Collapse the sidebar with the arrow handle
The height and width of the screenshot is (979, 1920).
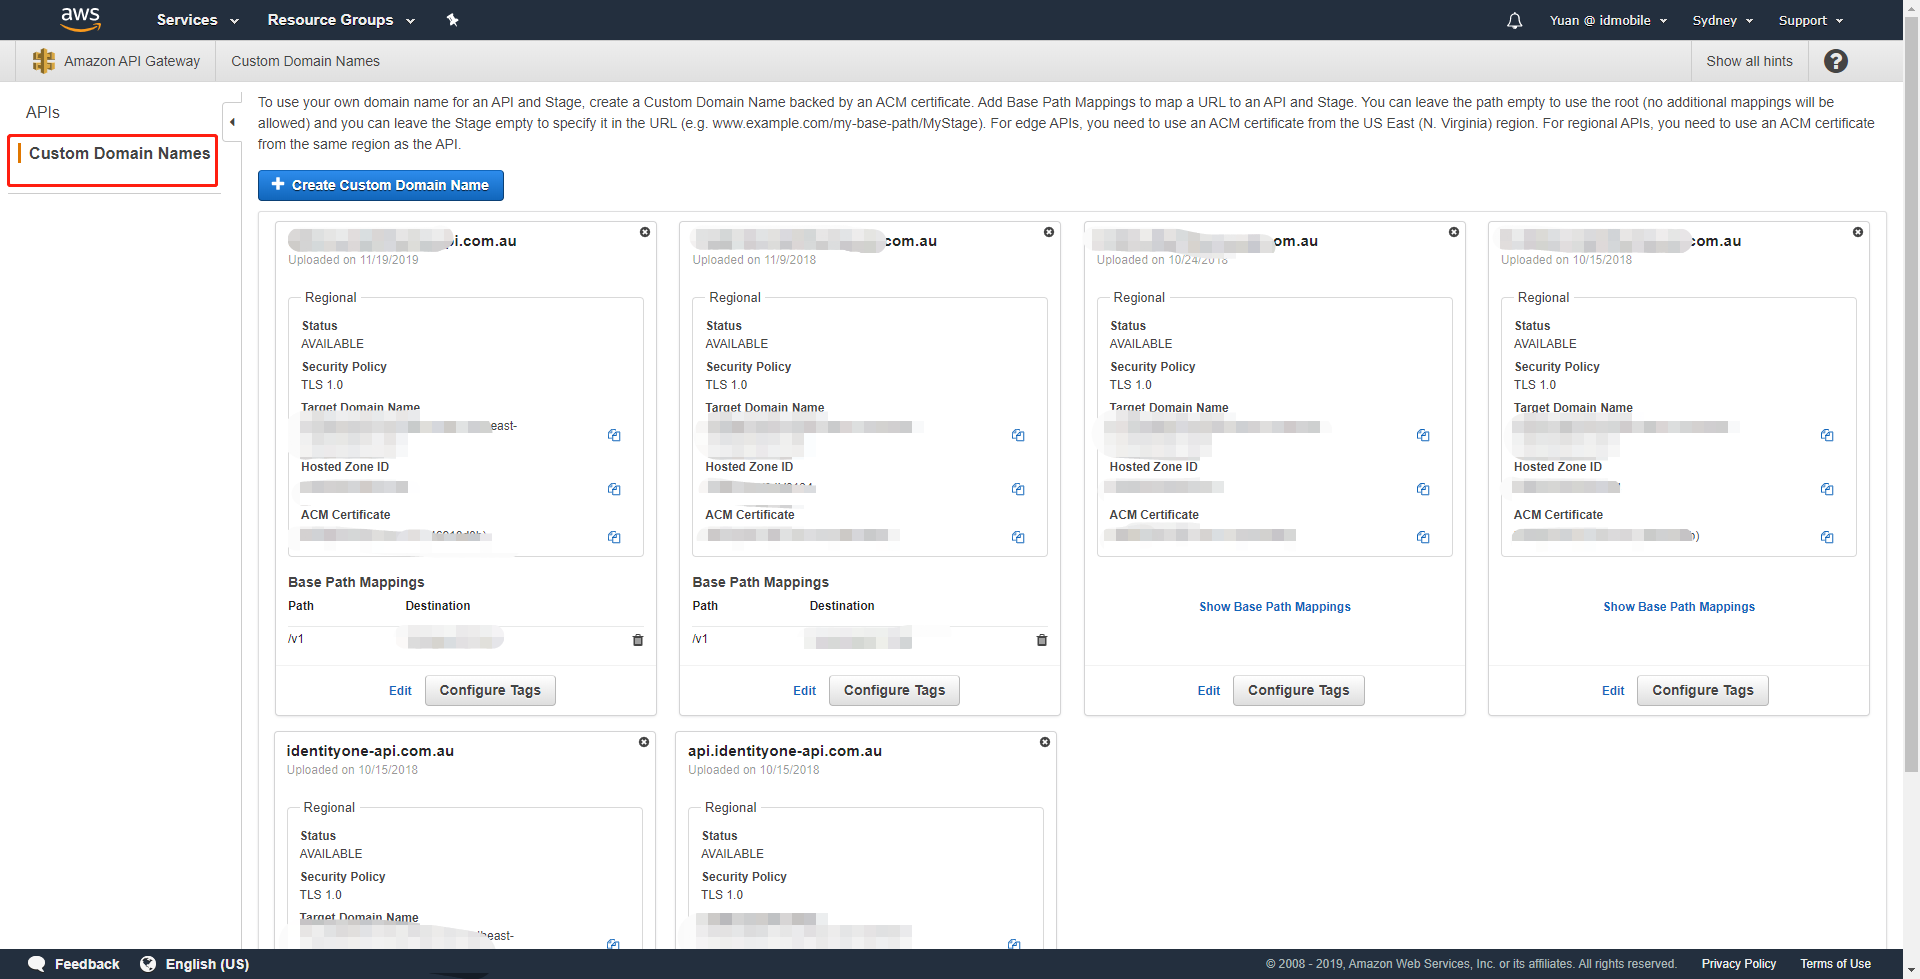click(x=232, y=122)
